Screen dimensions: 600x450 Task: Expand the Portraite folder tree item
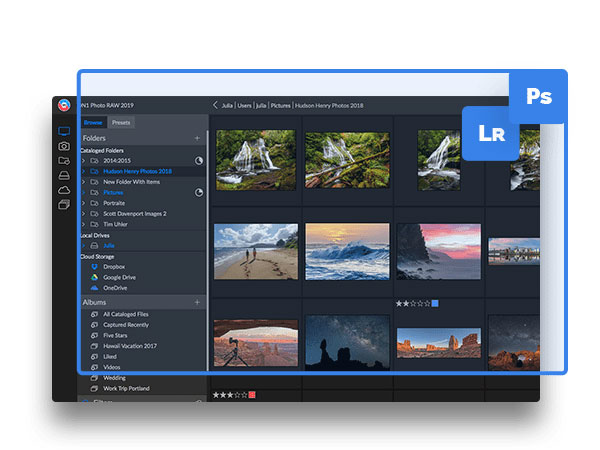tap(84, 203)
